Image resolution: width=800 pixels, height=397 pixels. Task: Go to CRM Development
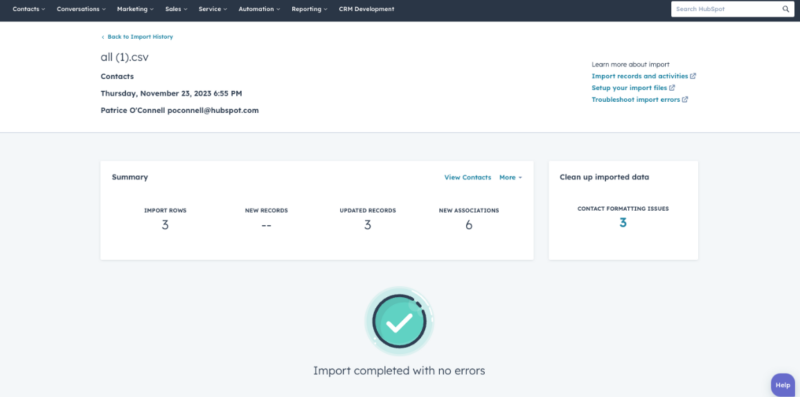[366, 9]
